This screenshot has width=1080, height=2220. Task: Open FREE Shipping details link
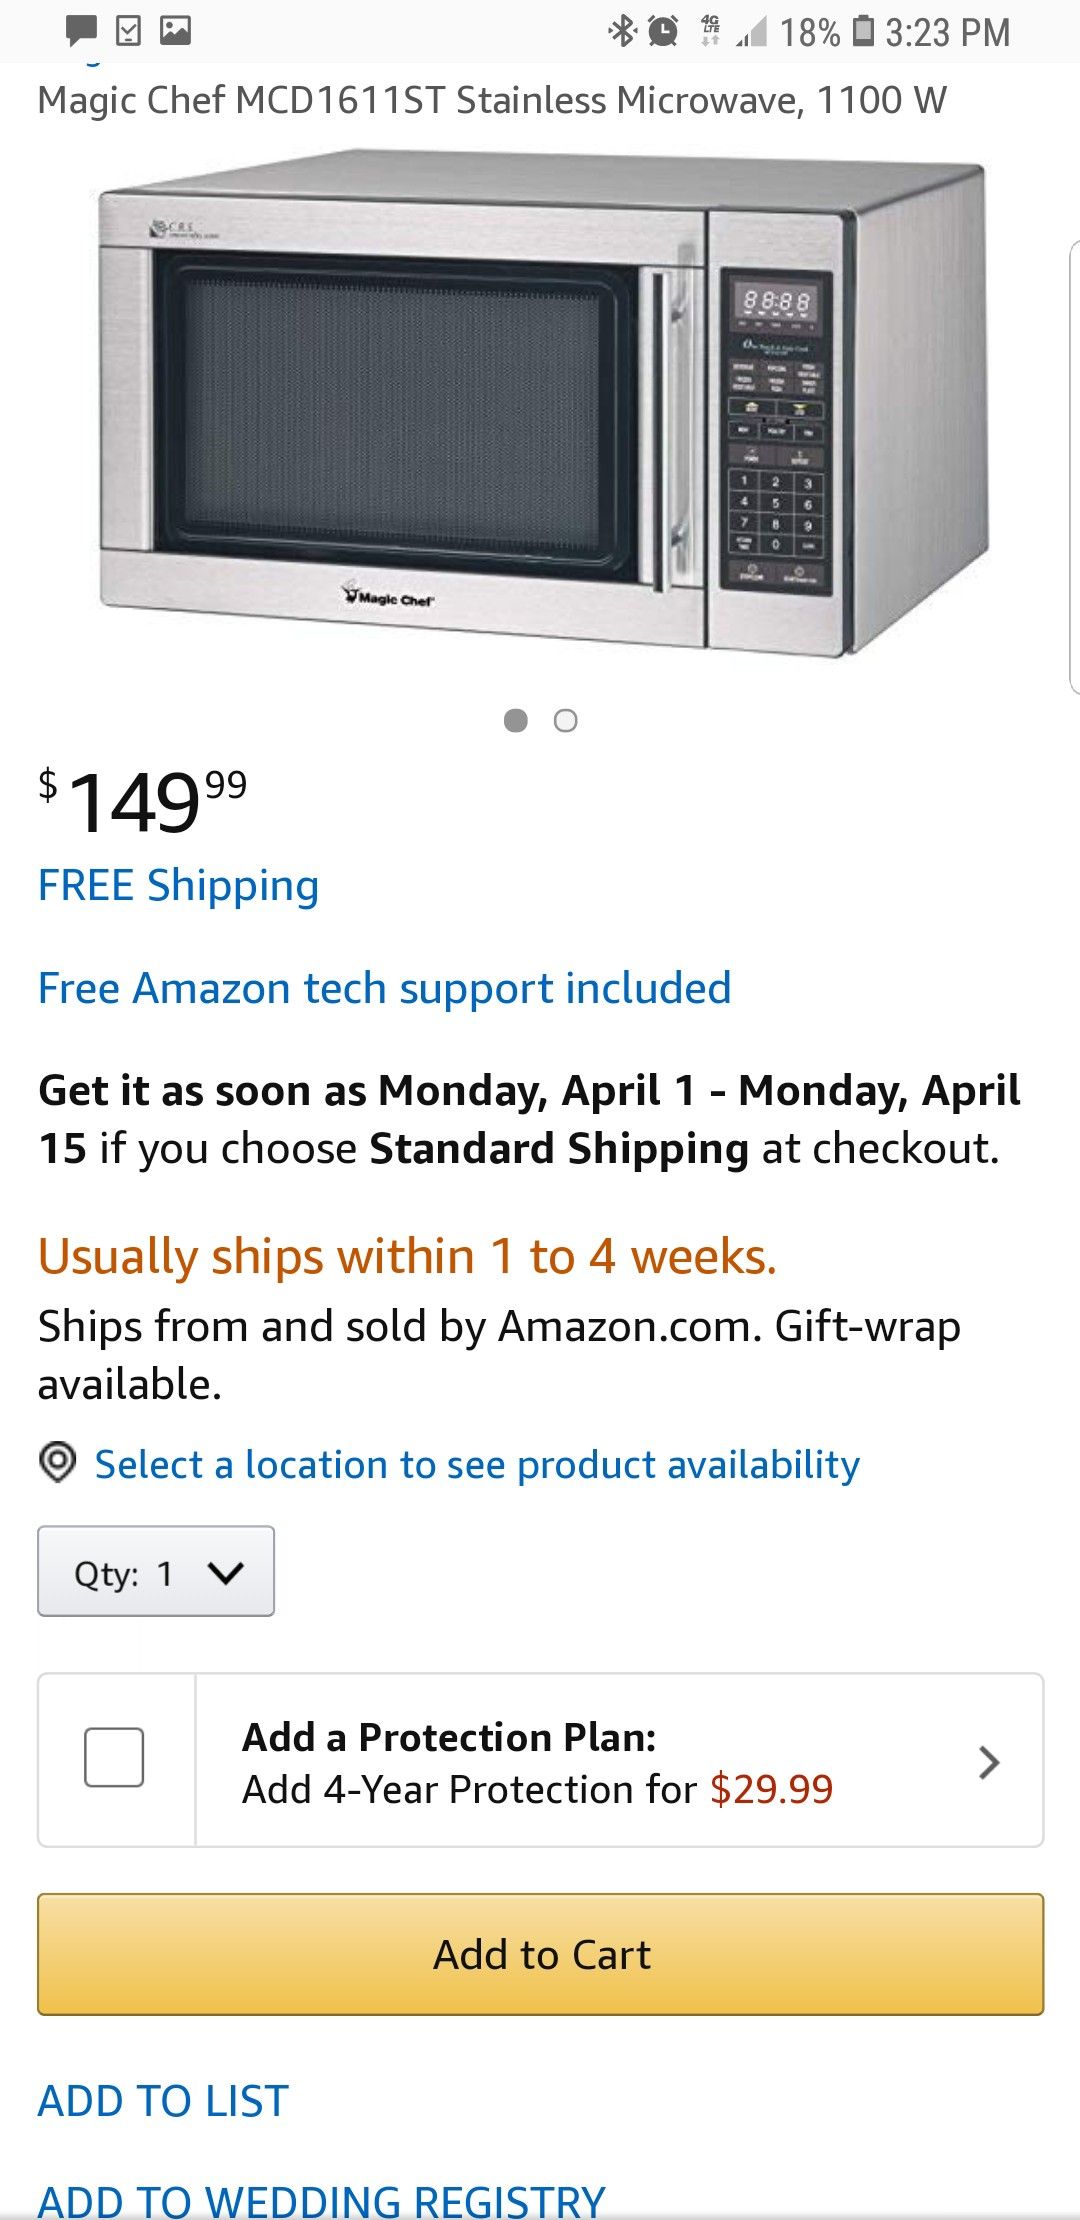tap(178, 886)
